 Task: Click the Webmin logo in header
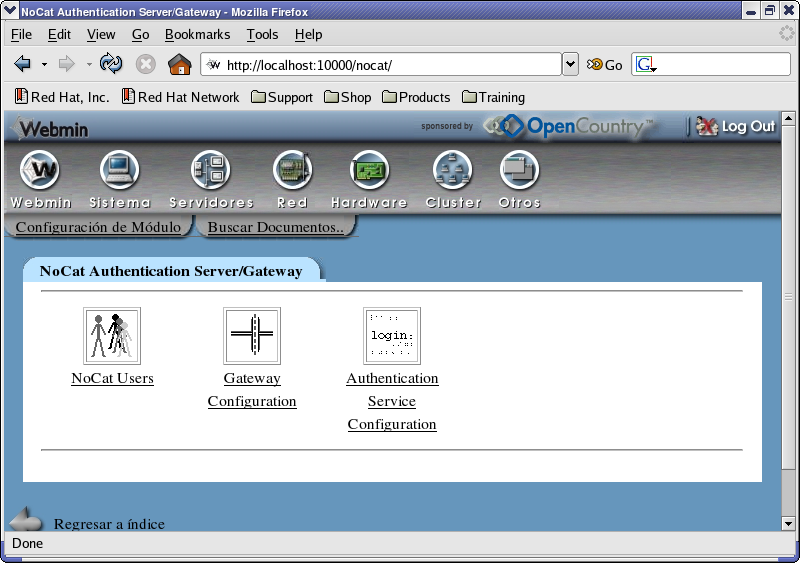[x=51, y=128]
